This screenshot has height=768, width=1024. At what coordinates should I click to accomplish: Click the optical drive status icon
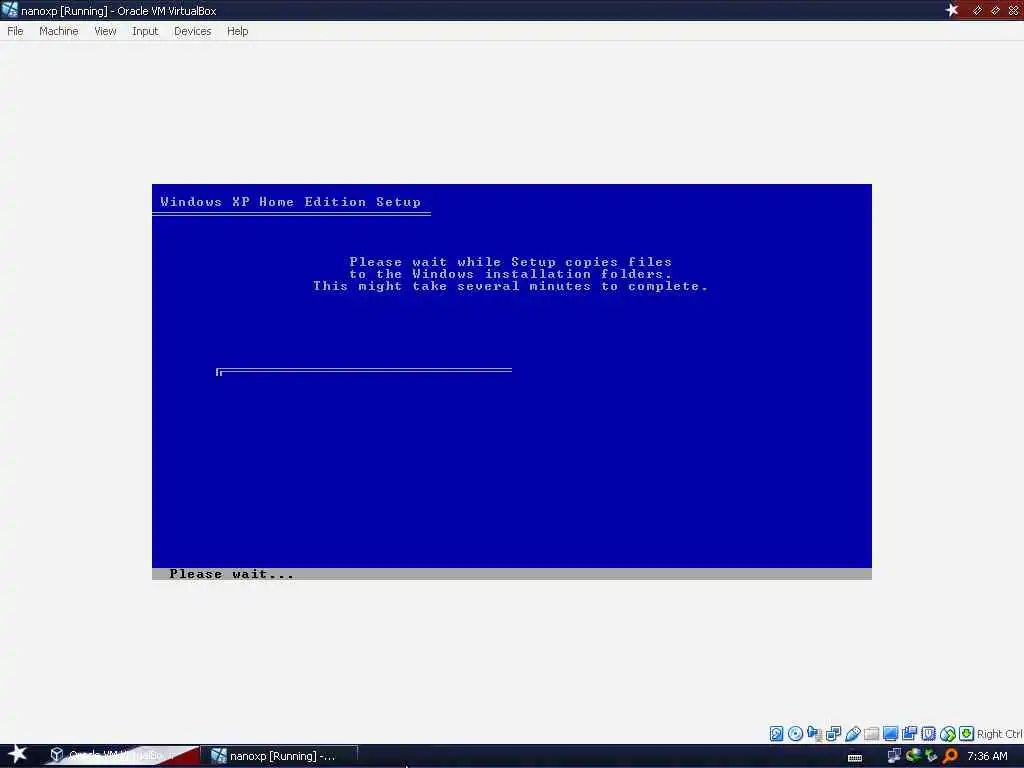click(795, 733)
